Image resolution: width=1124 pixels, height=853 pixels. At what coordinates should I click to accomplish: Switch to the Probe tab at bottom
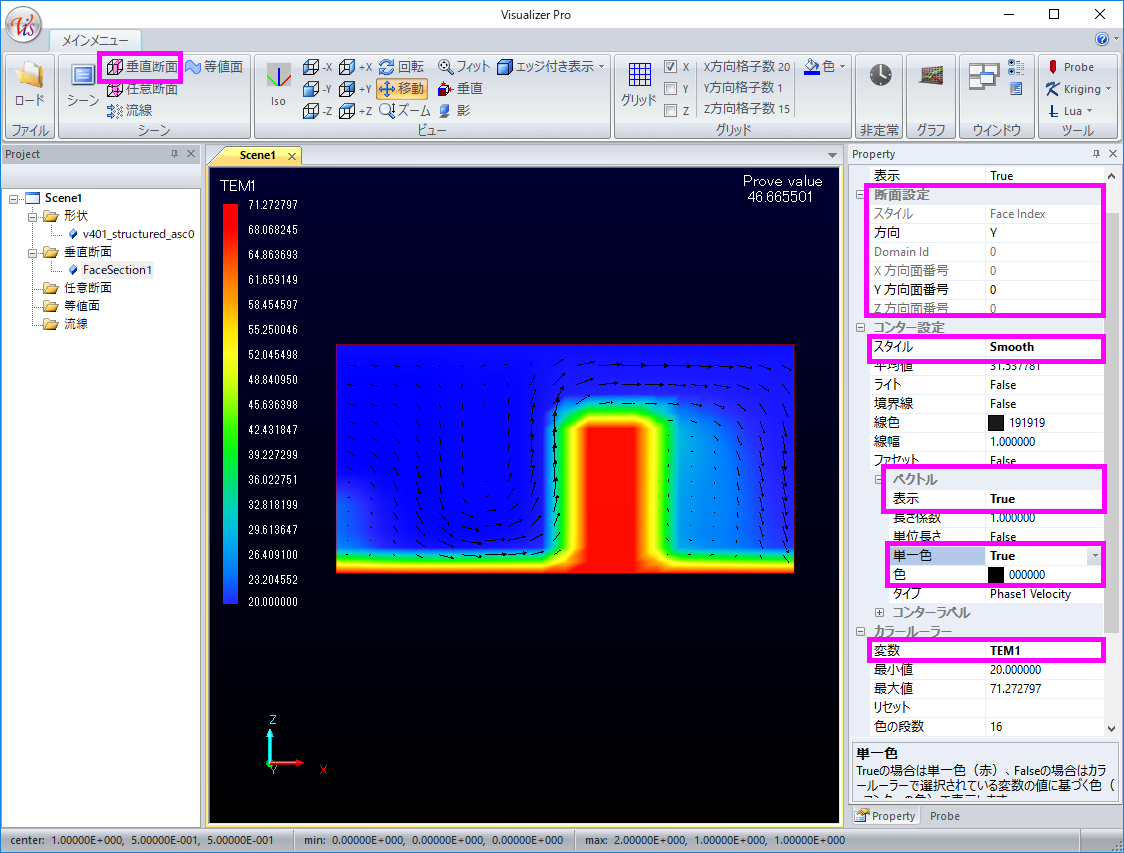[x=944, y=816]
